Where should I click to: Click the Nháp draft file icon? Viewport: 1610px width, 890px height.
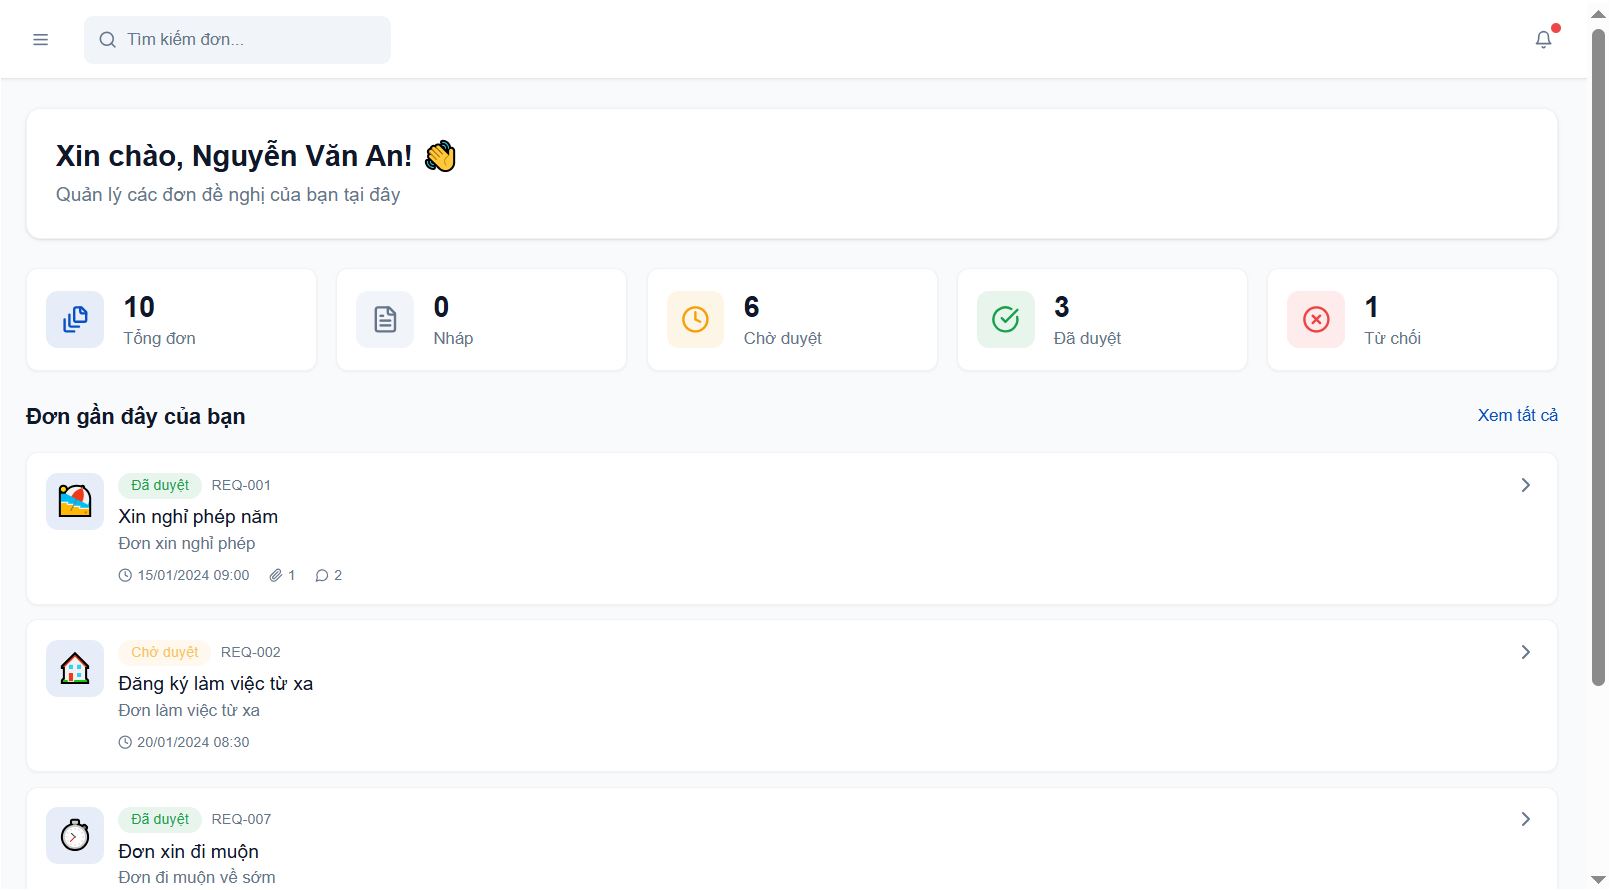pyautogui.click(x=385, y=320)
